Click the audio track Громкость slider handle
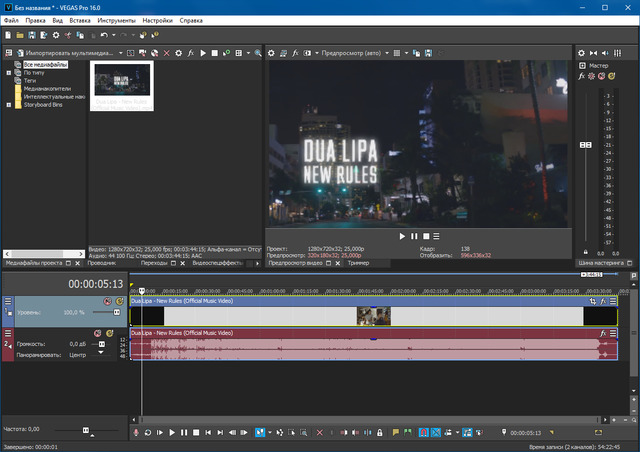The image size is (640, 452). (102, 343)
